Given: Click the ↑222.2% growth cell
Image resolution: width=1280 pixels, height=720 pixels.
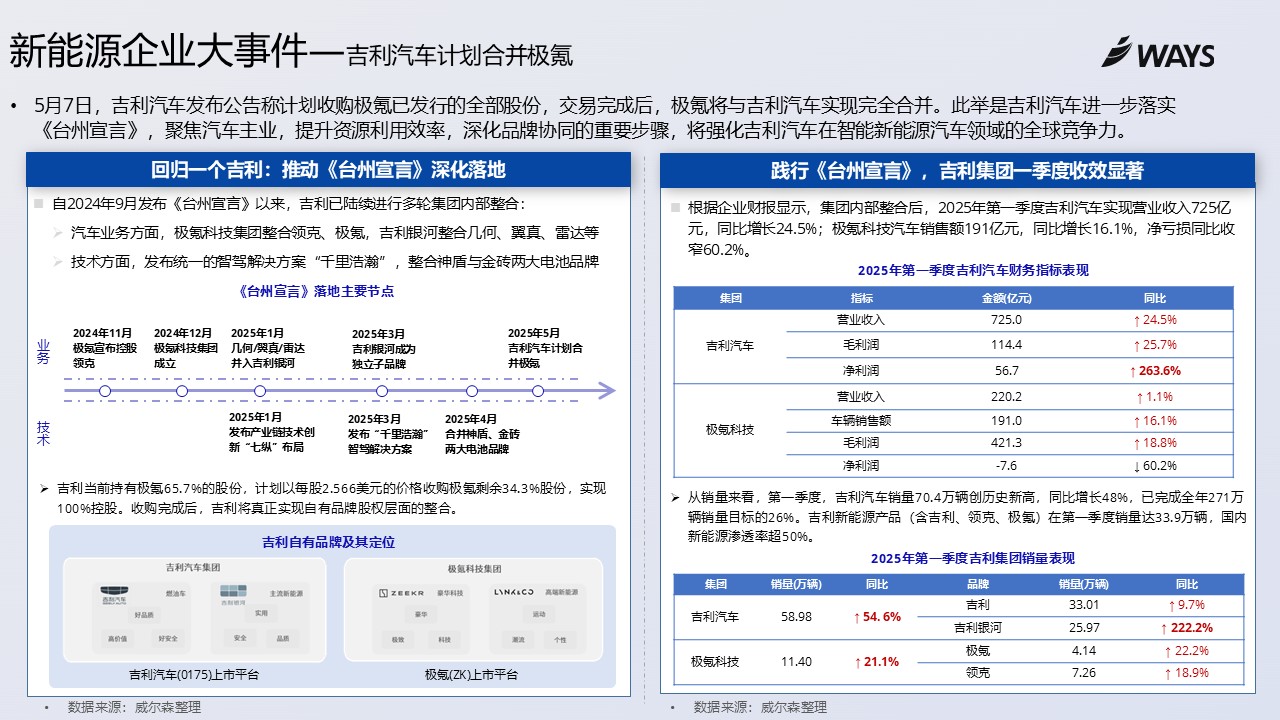Looking at the screenshot, I should click(x=1187, y=628).
